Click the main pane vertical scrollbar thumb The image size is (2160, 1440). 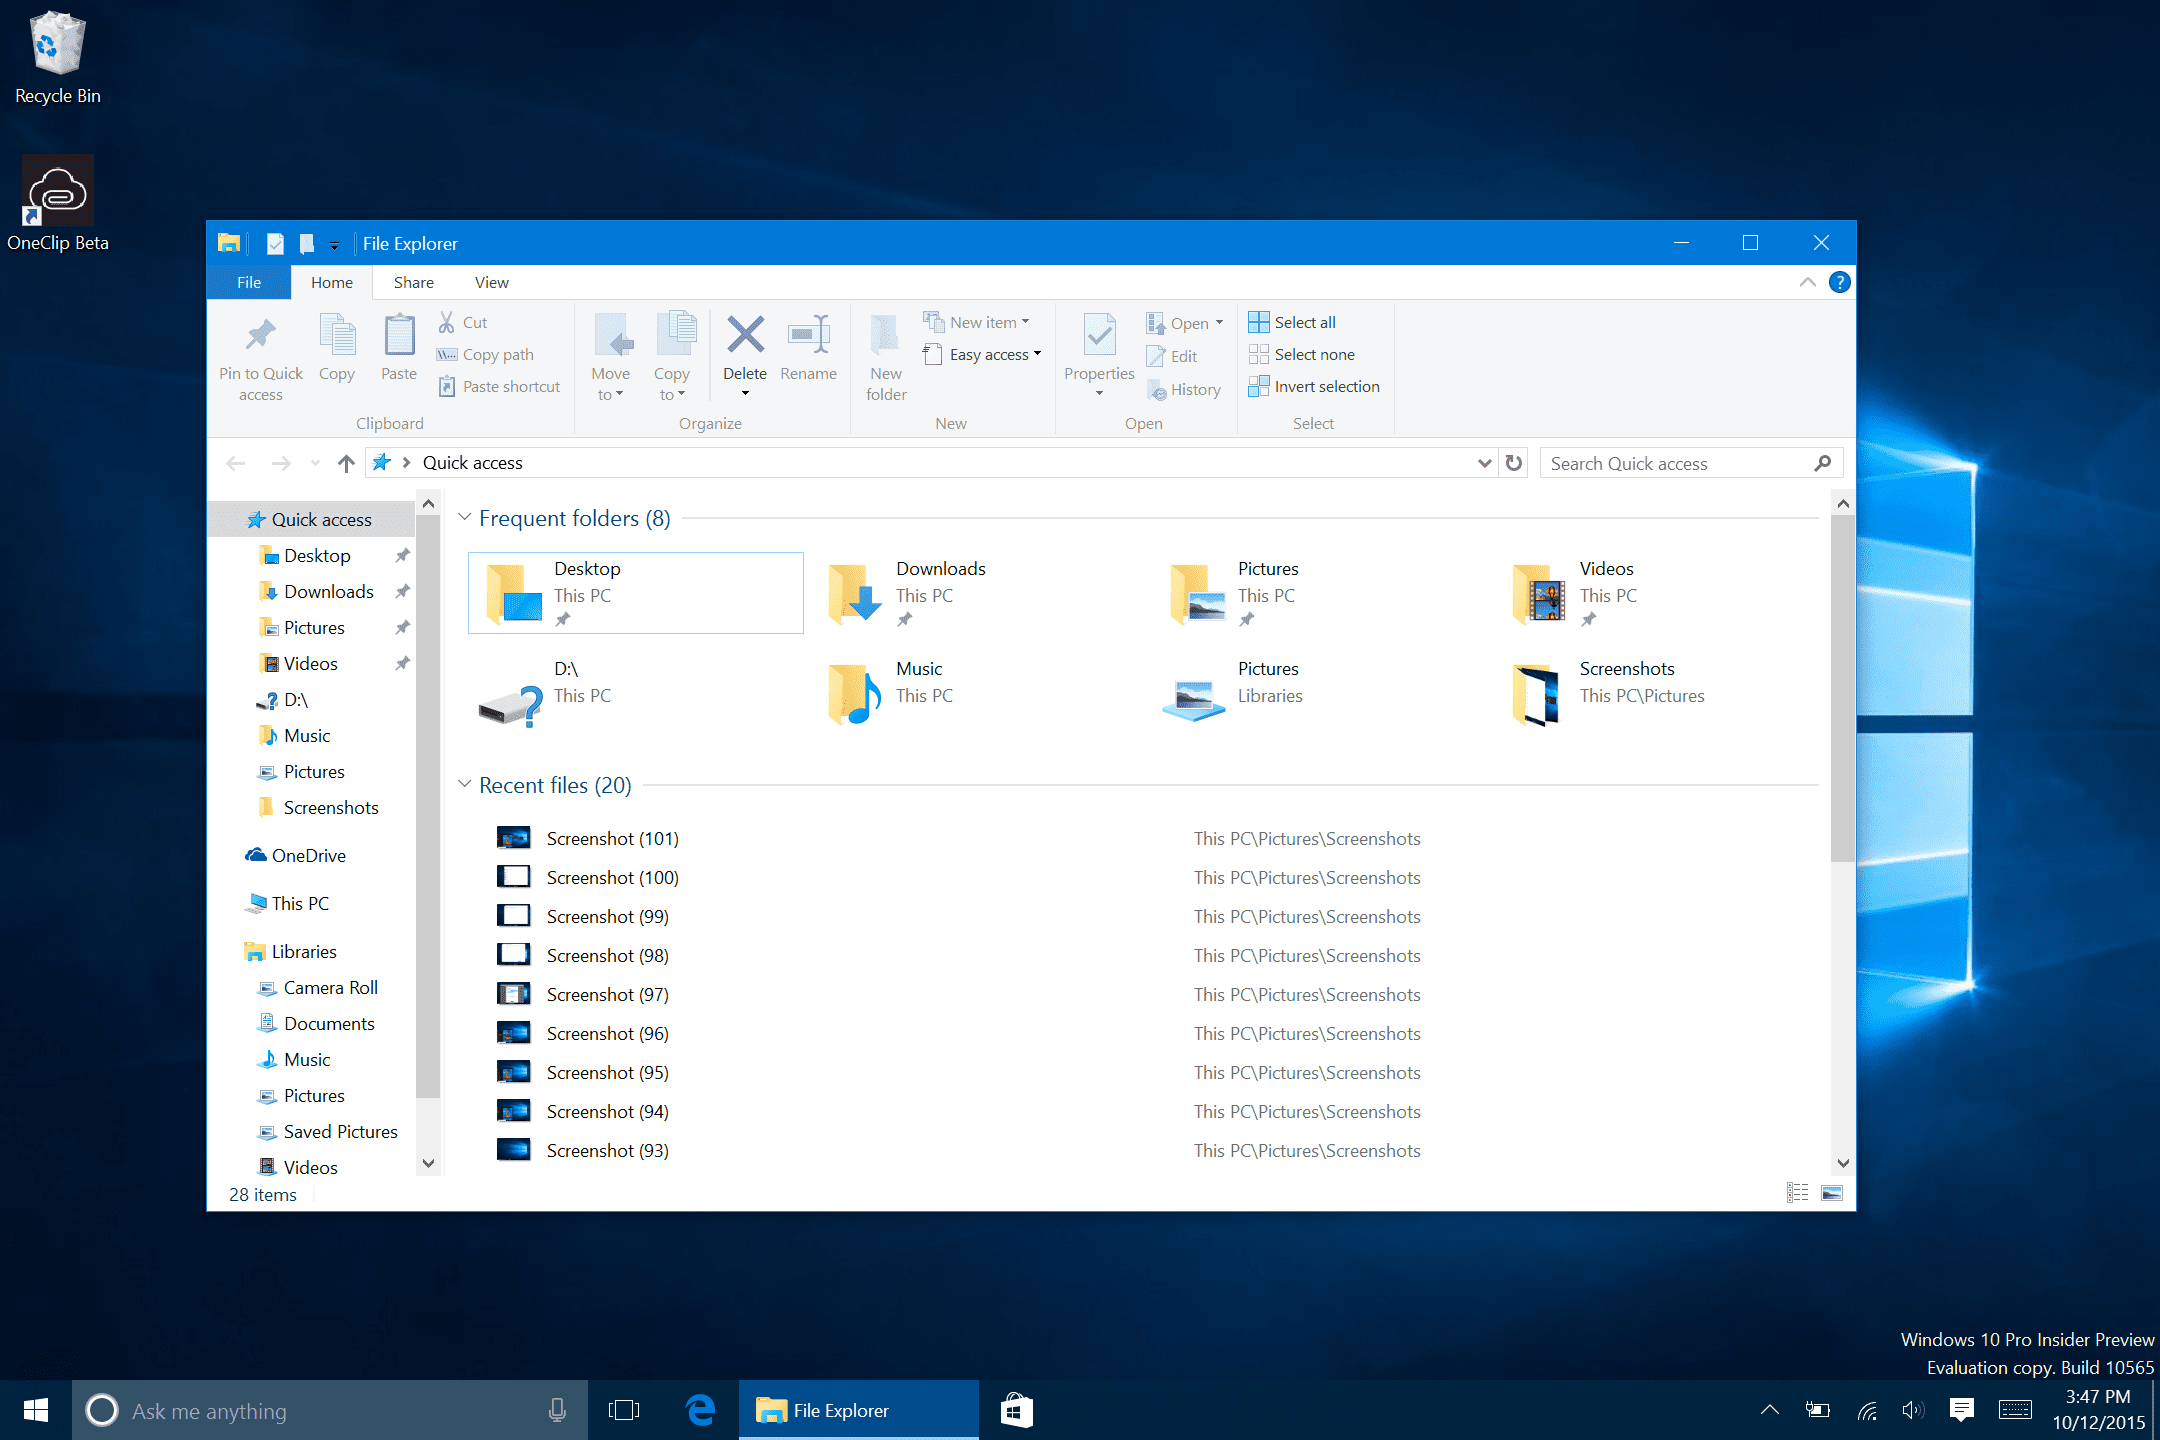1842,690
